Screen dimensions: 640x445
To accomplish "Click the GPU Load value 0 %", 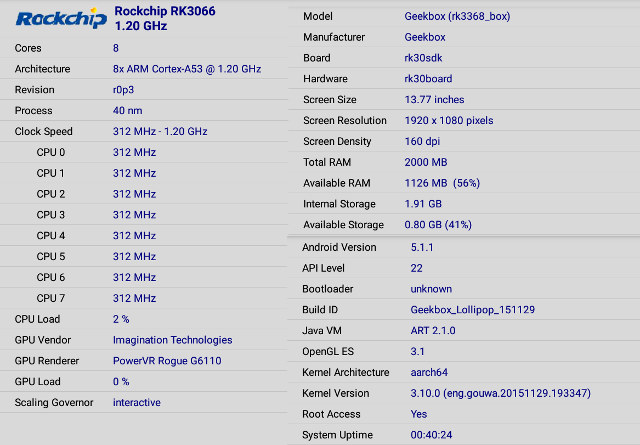I will pyautogui.click(x=121, y=382).
